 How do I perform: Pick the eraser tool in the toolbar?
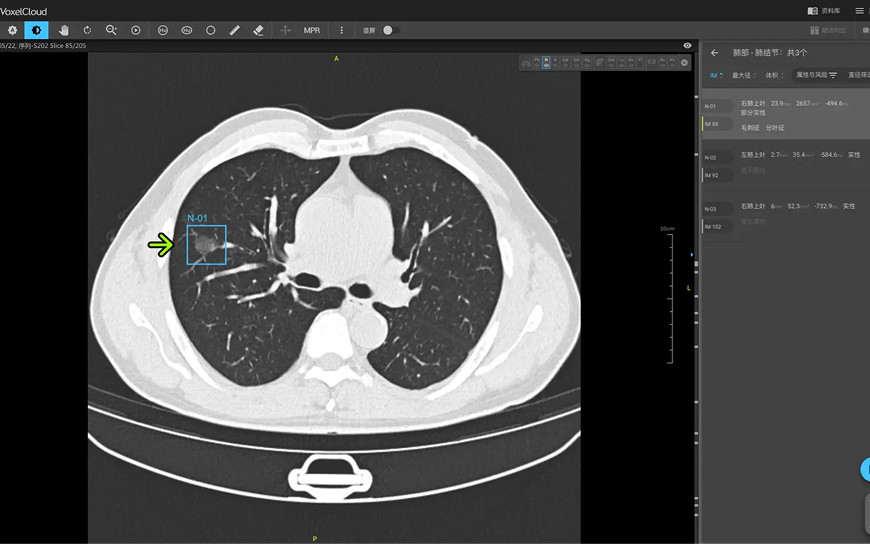coord(259,30)
